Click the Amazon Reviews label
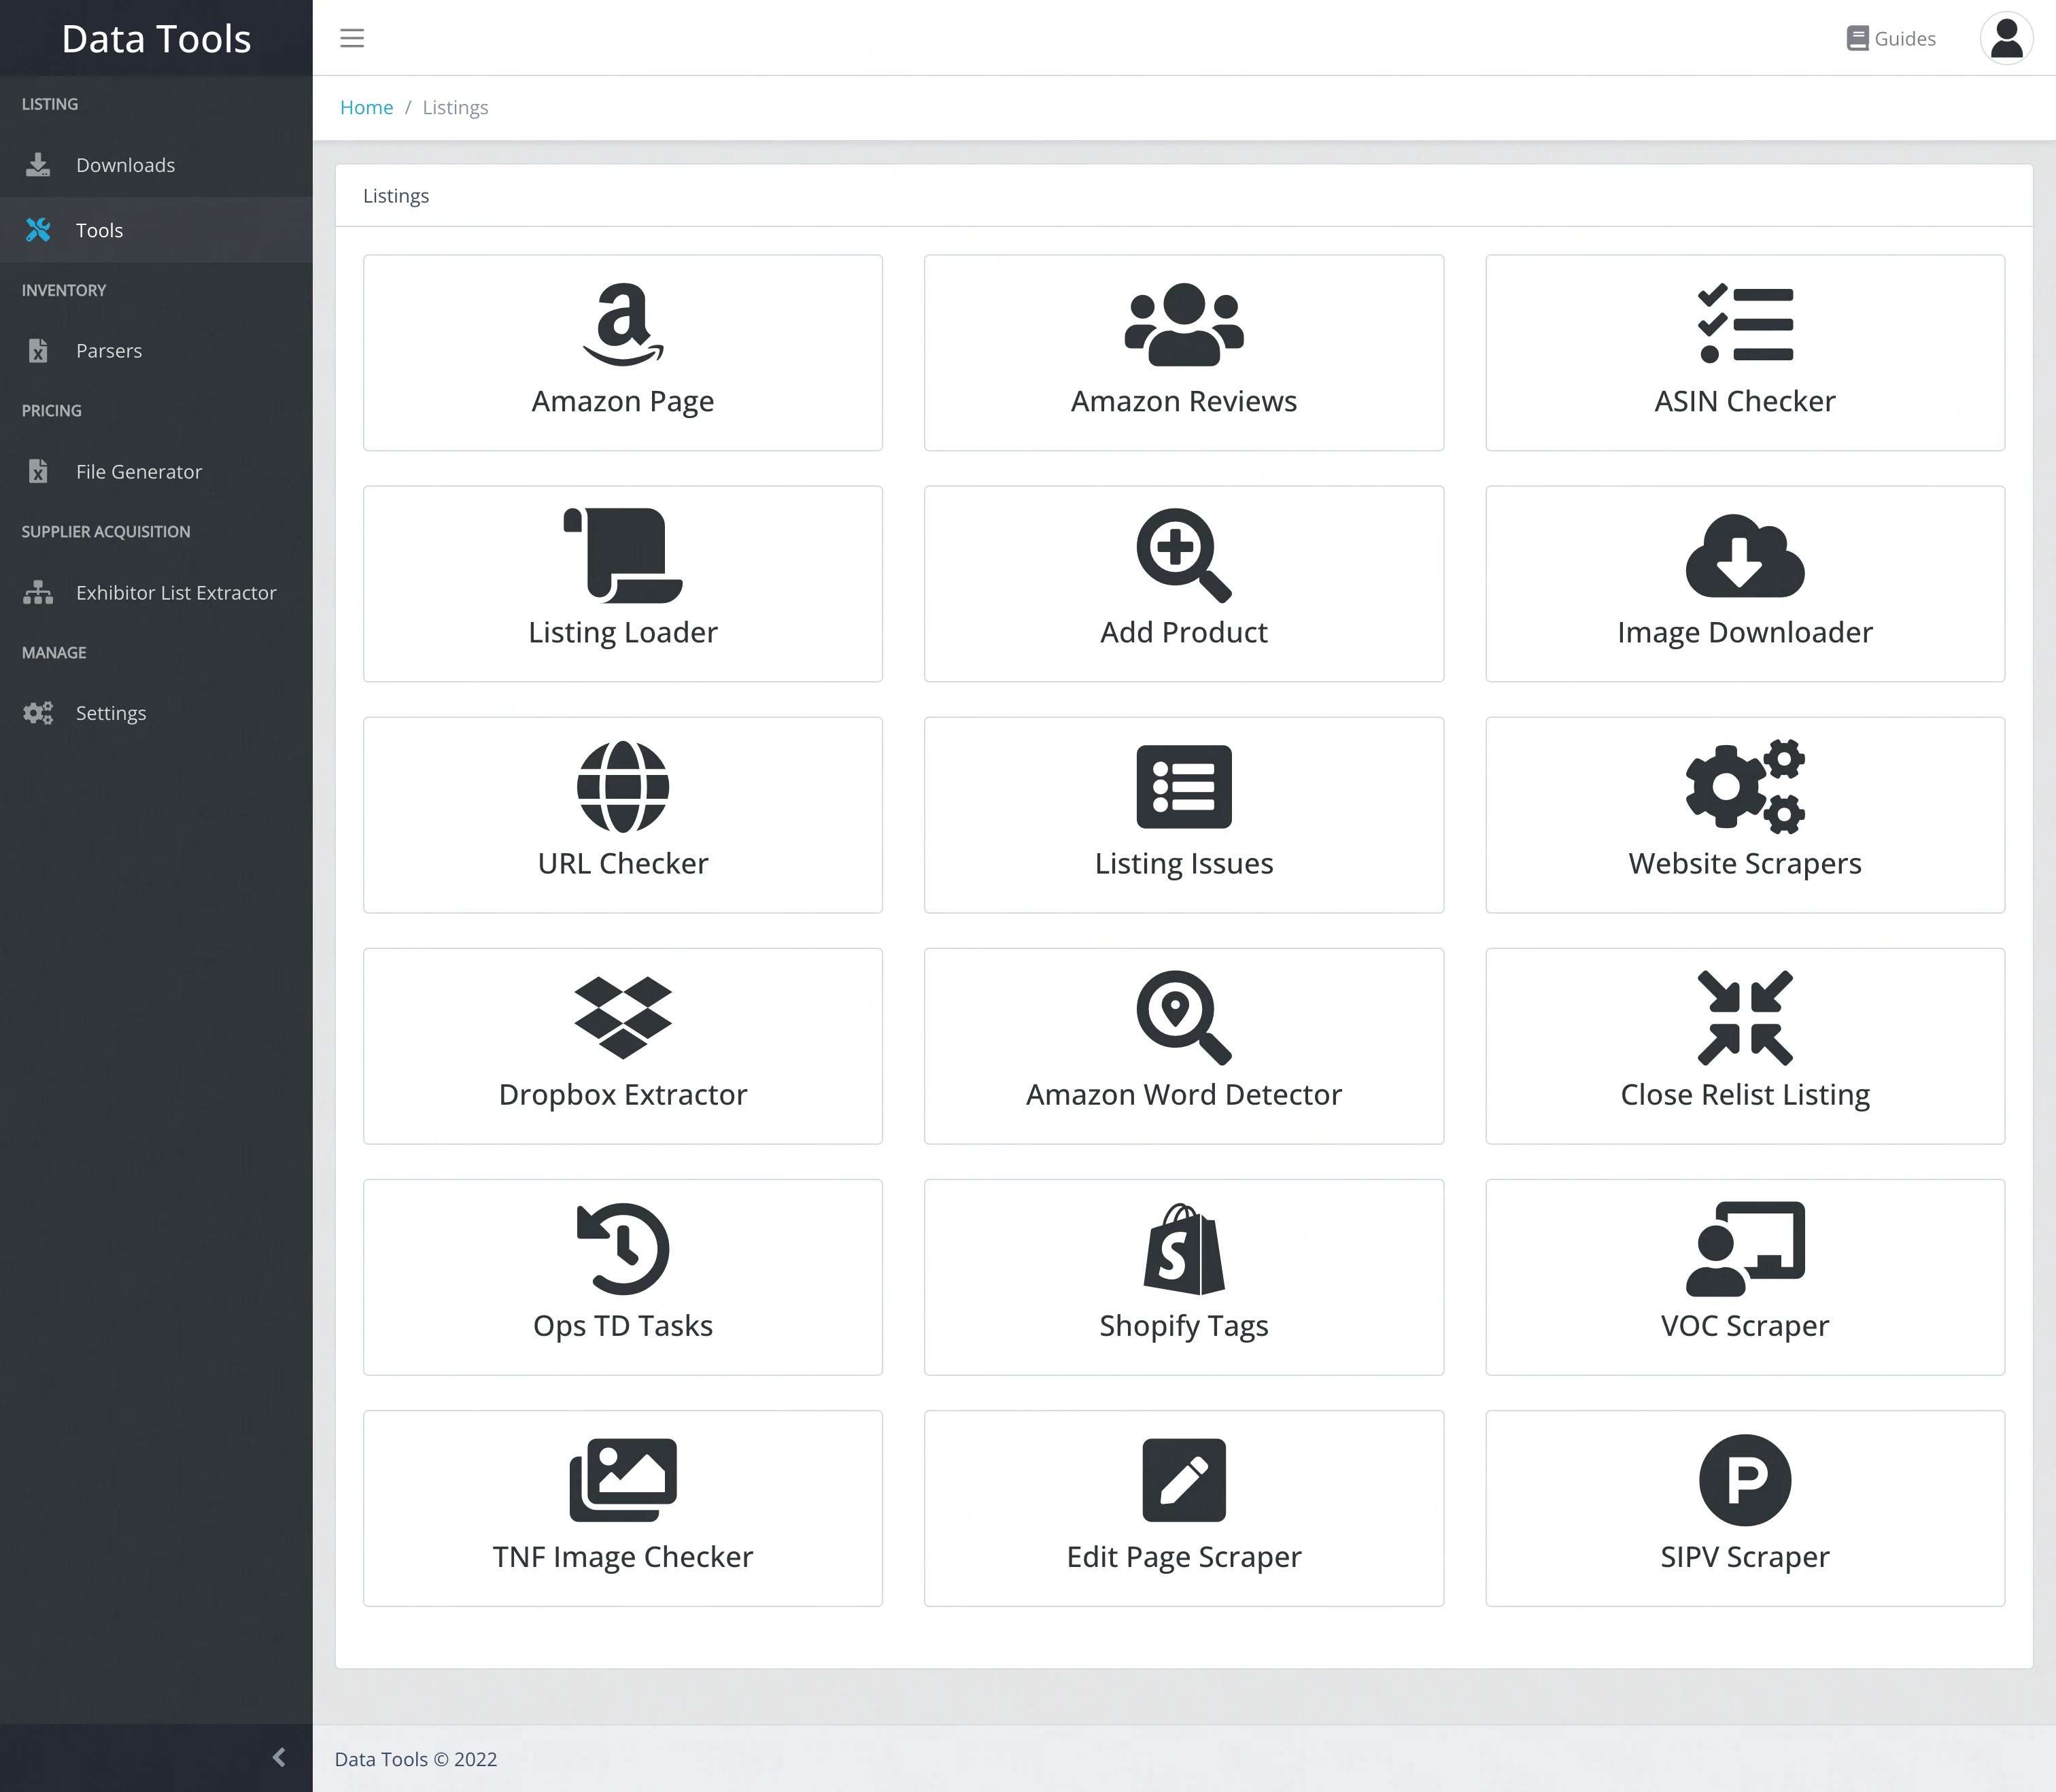The height and width of the screenshot is (1792, 2056). [x=1184, y=401]
